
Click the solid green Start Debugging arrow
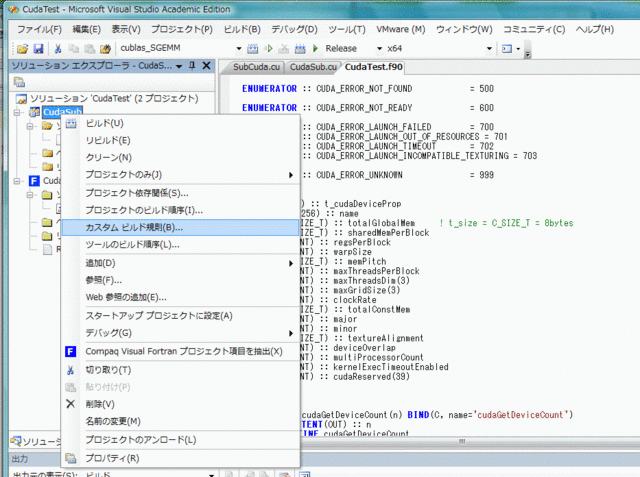pos(315,49)
